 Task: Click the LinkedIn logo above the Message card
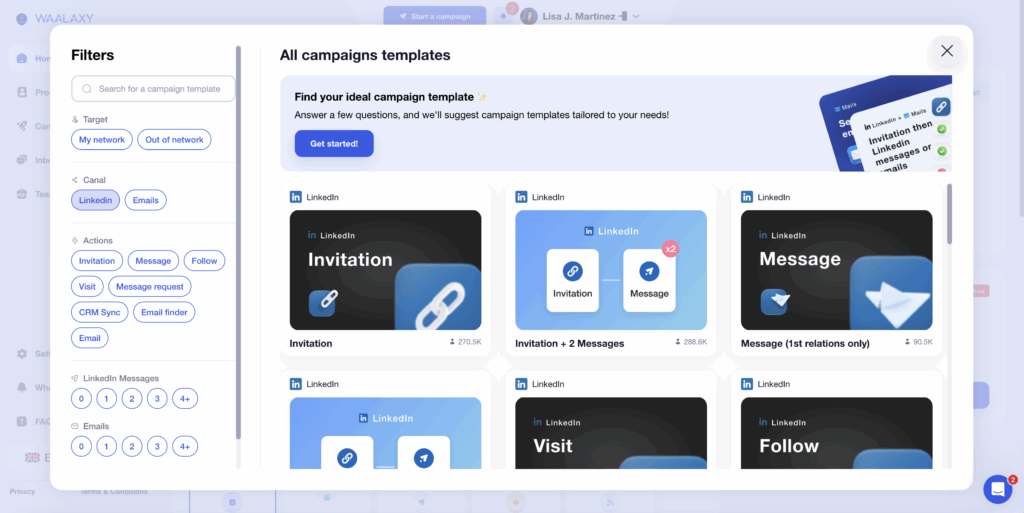tap(747, 197)
